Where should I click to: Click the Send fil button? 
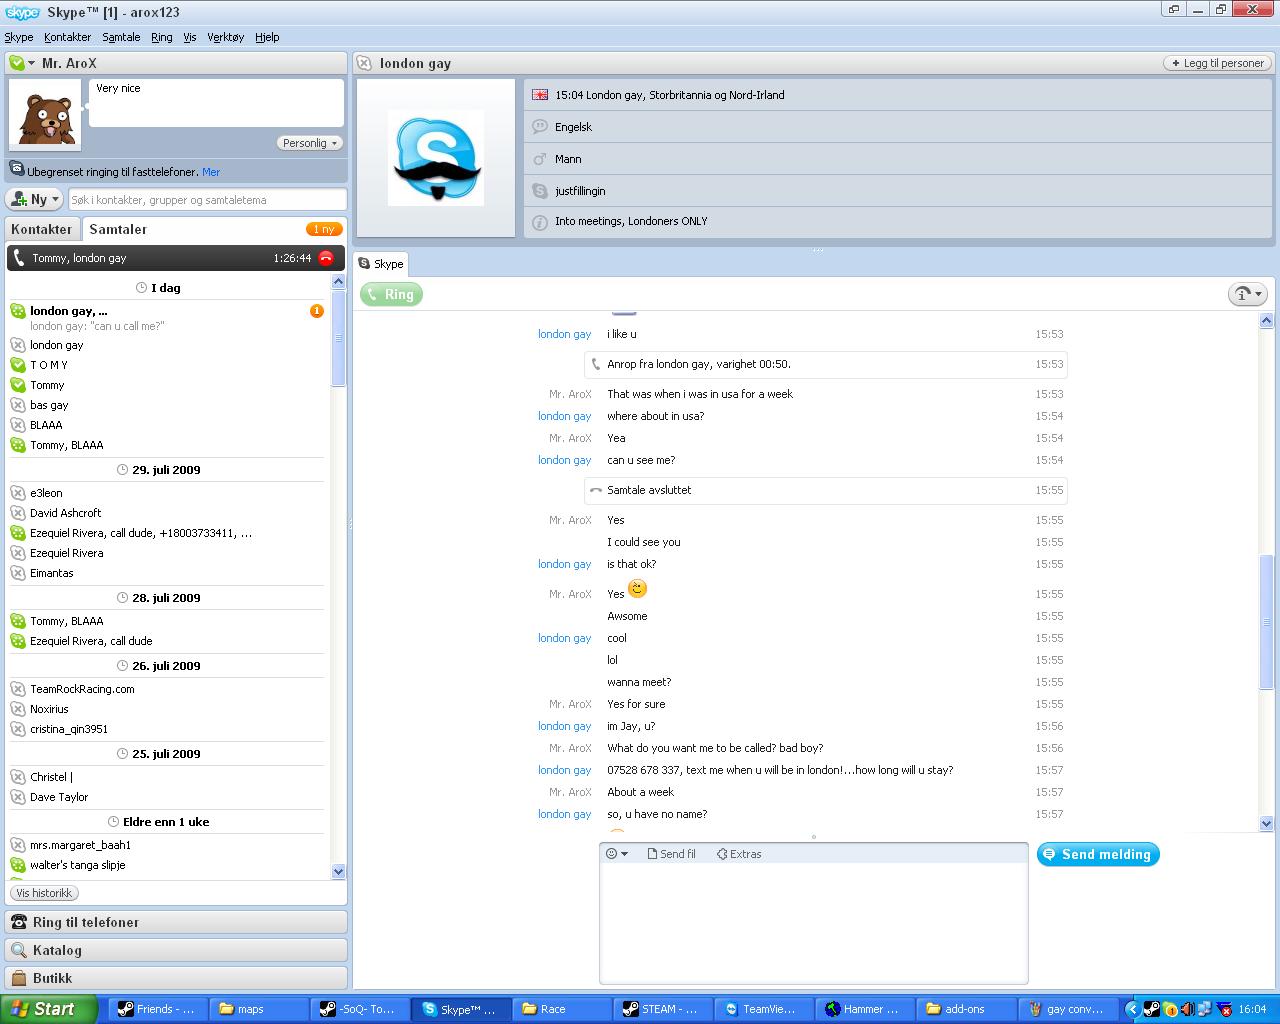[x=672, y=854]
